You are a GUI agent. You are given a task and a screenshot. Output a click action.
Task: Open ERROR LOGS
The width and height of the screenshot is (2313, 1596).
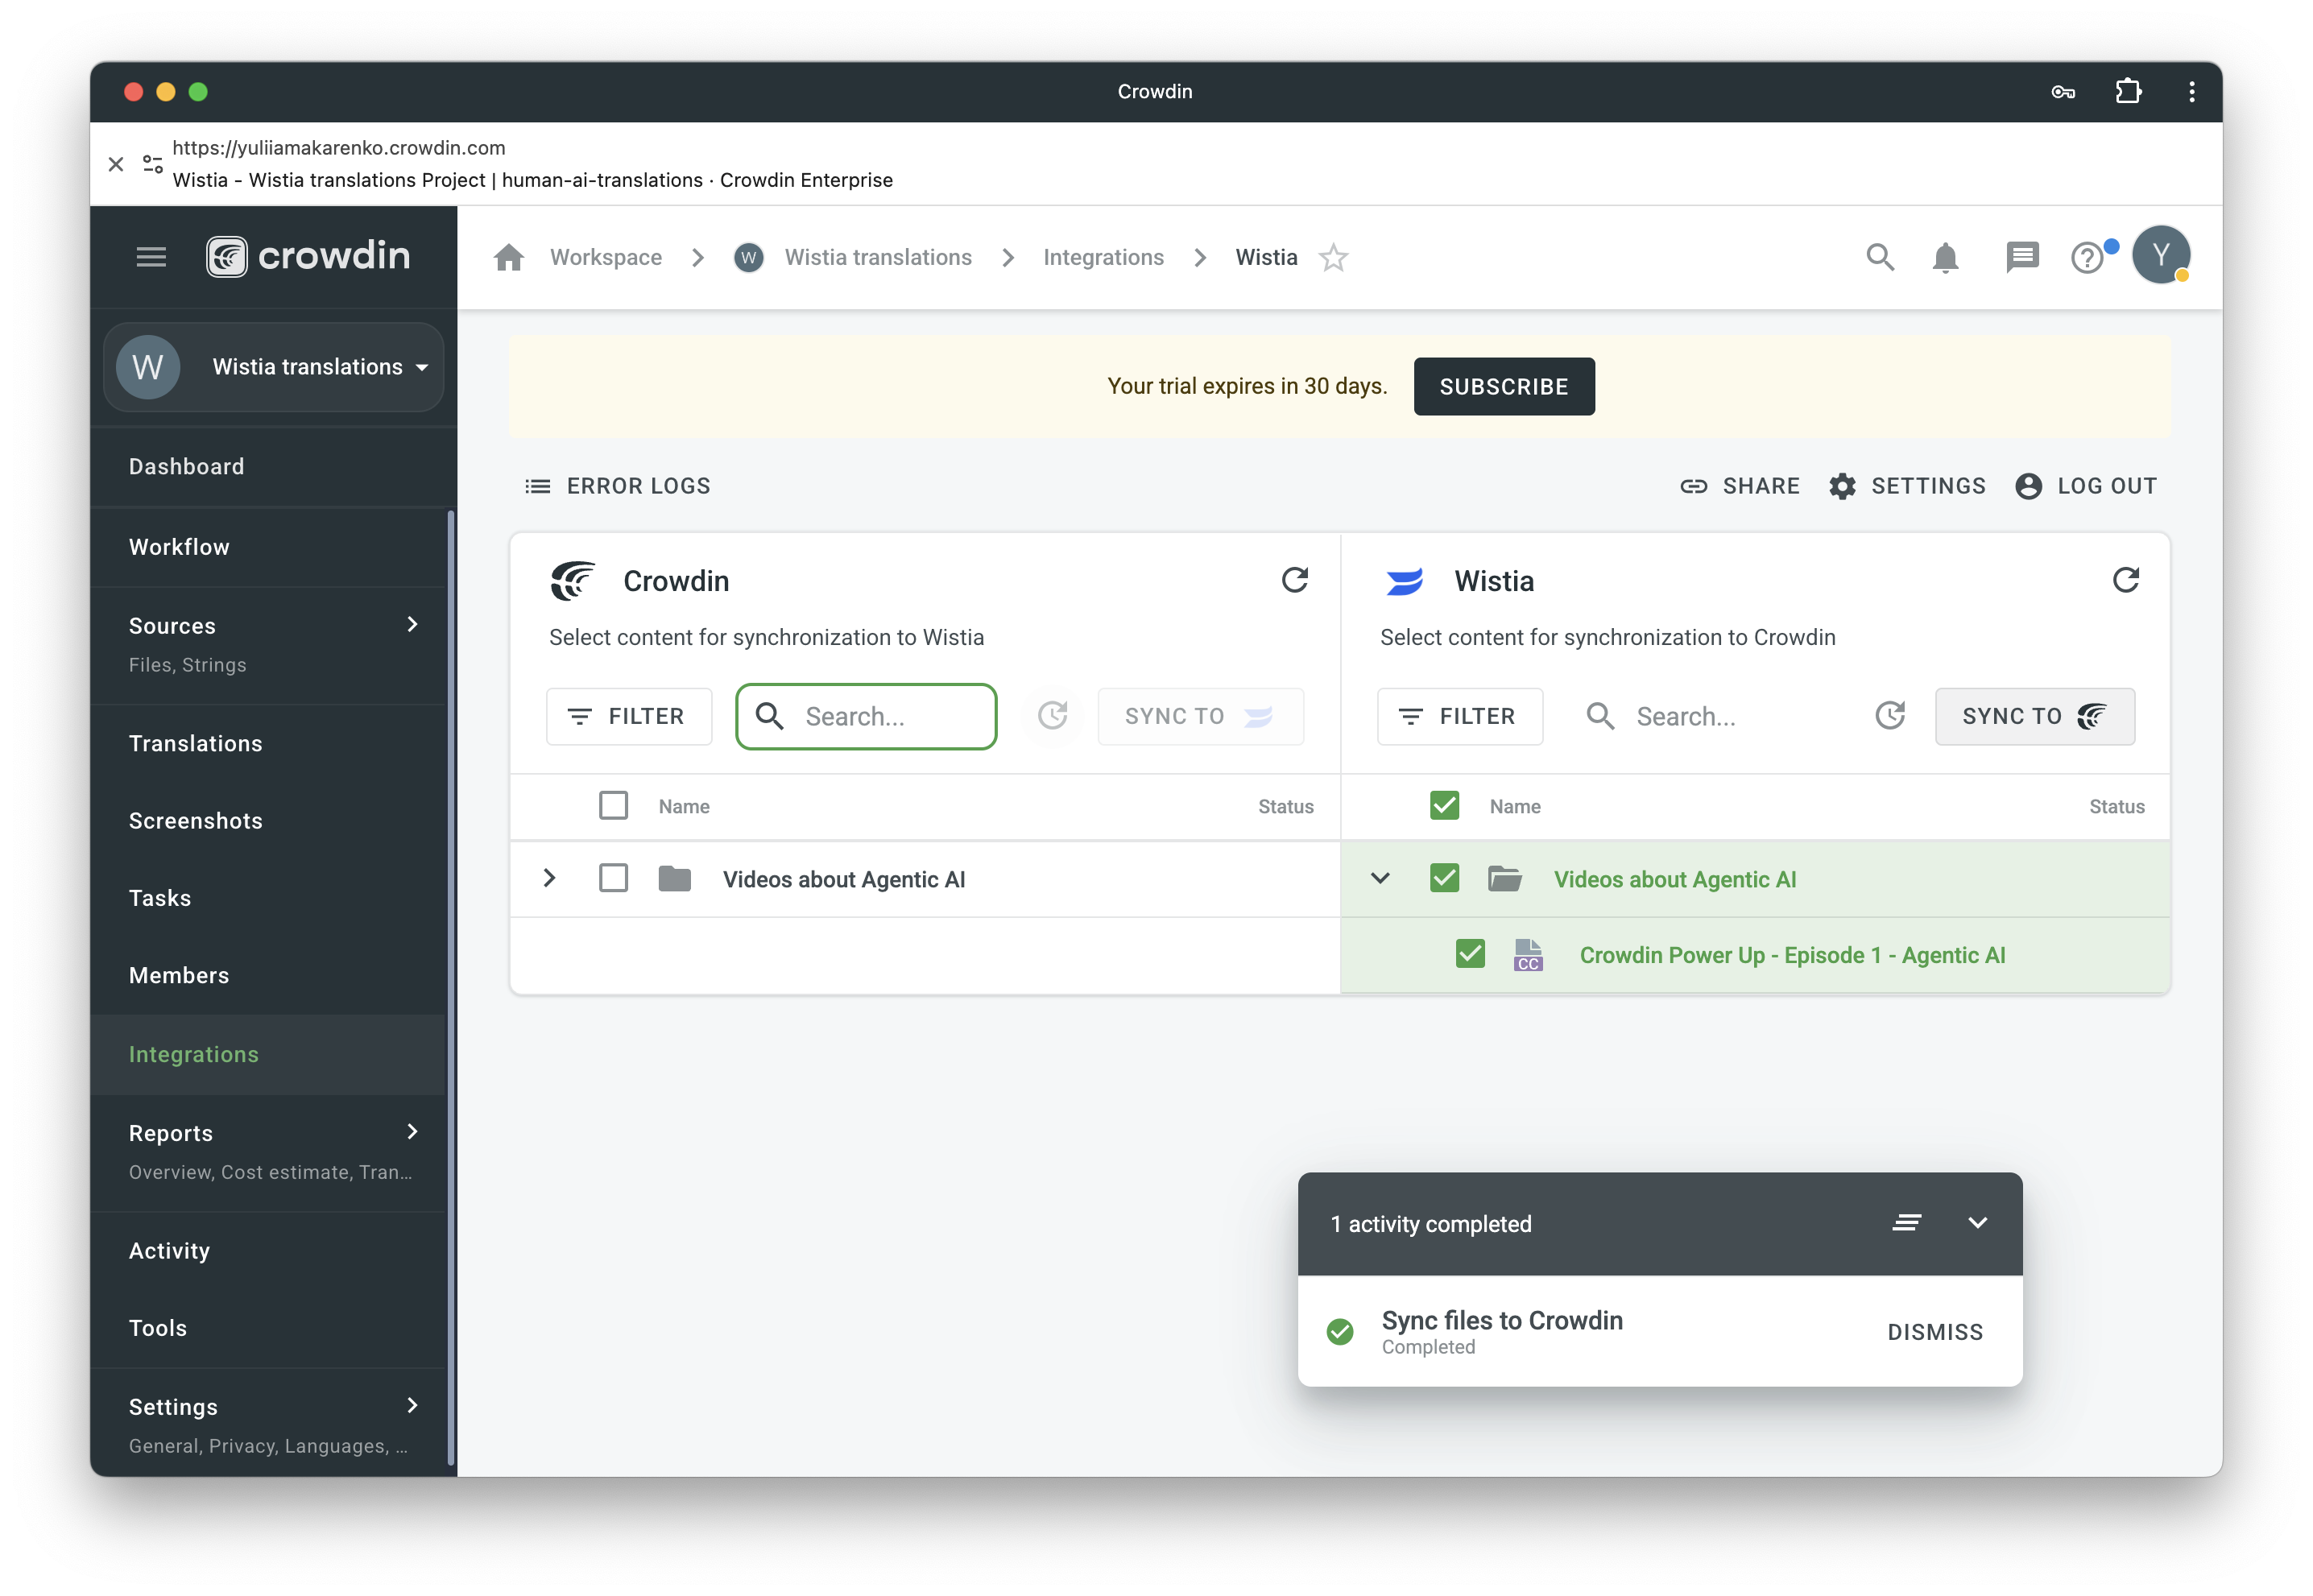point(618,486)
